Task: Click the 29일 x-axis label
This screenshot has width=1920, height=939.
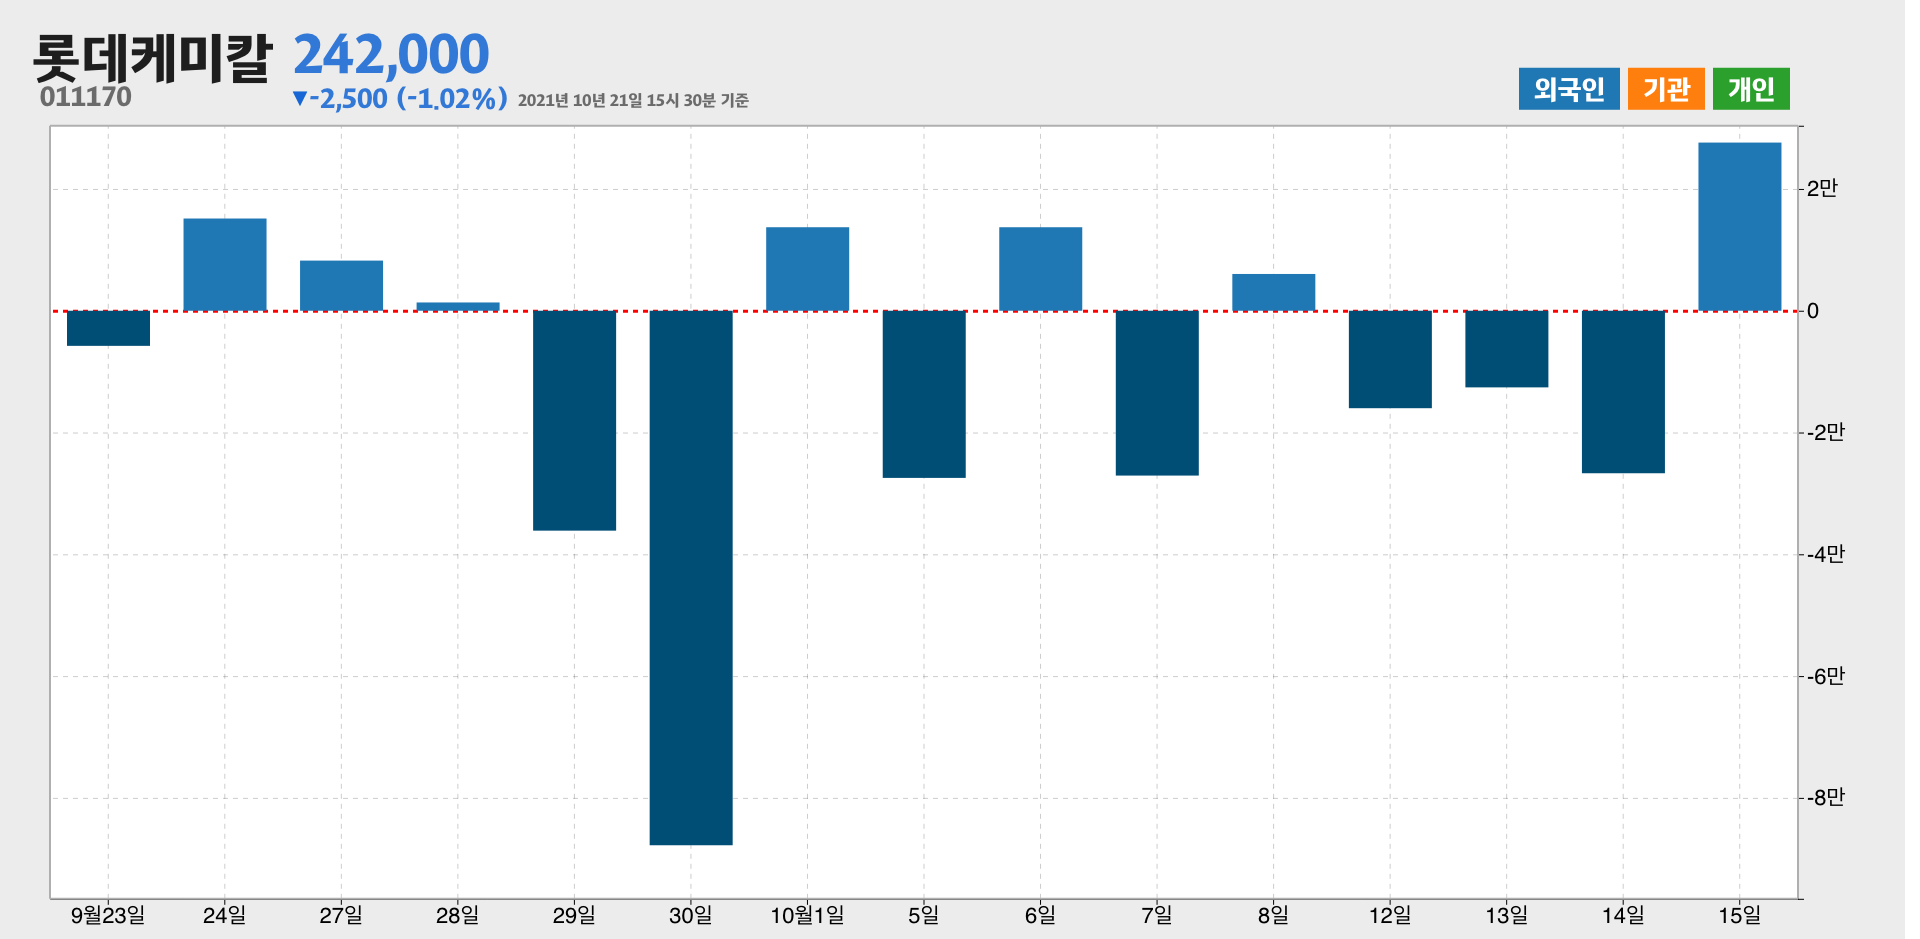Action: (574, 915)
